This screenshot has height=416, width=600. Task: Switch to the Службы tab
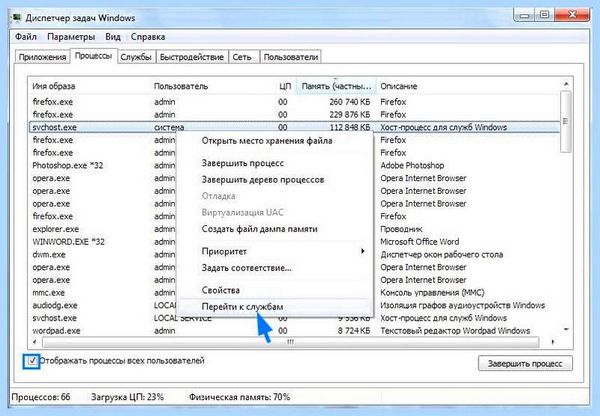[x=136, y=57]
